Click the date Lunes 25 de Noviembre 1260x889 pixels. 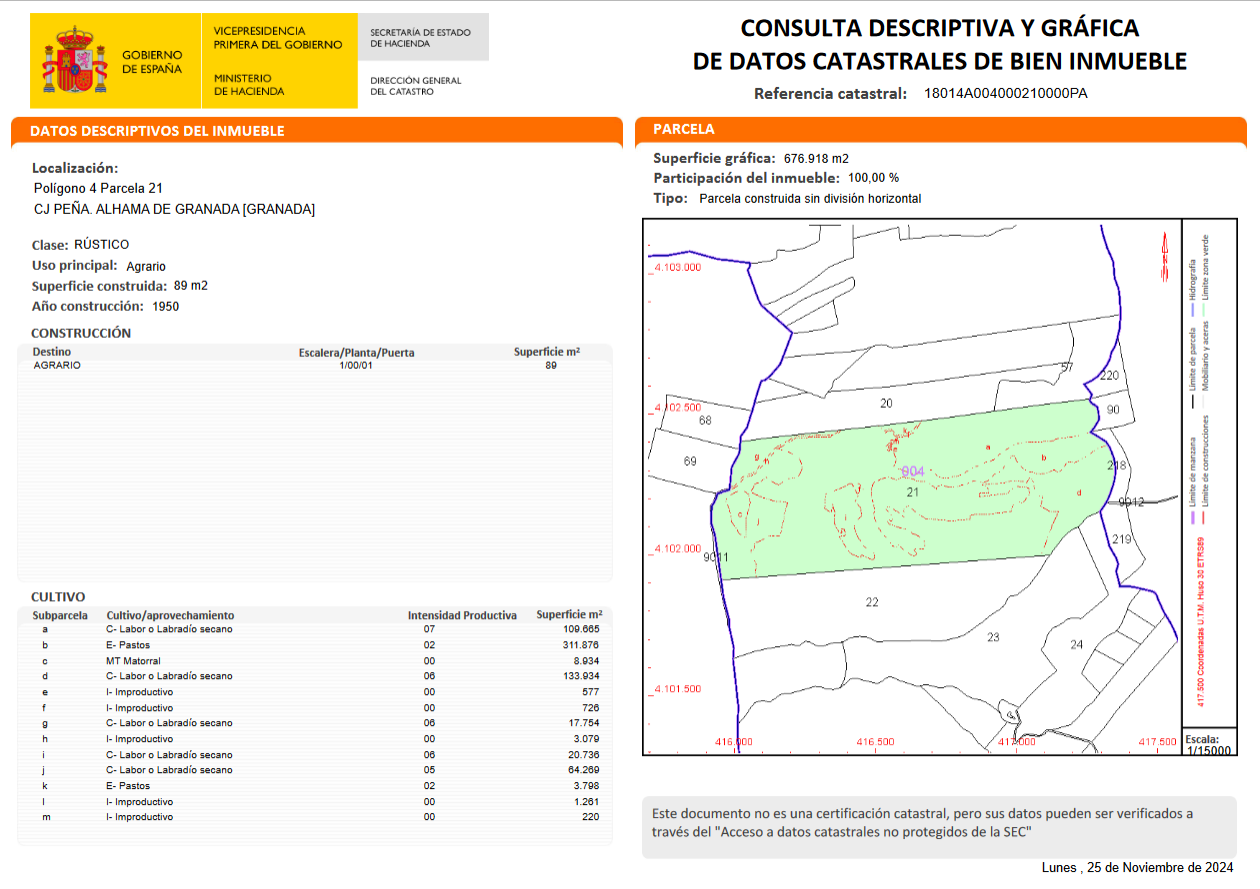coord(1136,867)
